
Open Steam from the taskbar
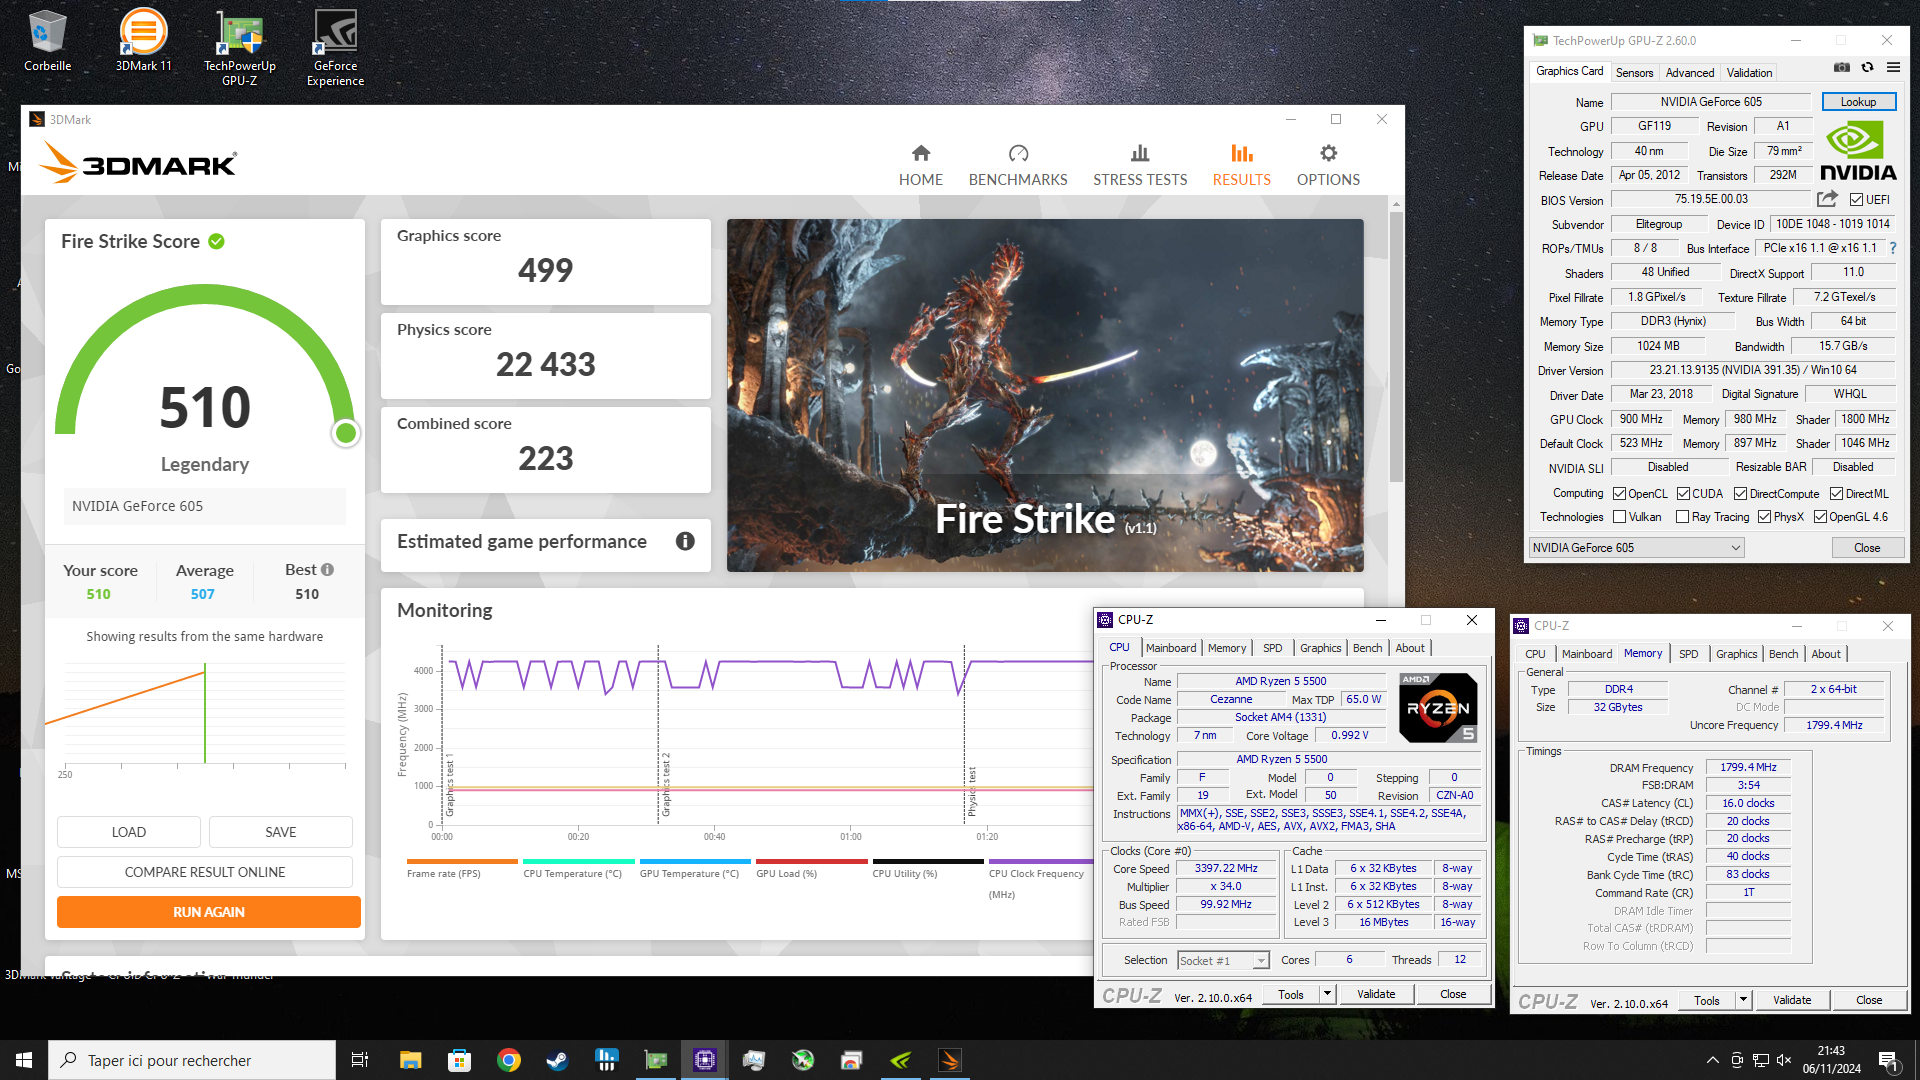(x=557, y=1060)
